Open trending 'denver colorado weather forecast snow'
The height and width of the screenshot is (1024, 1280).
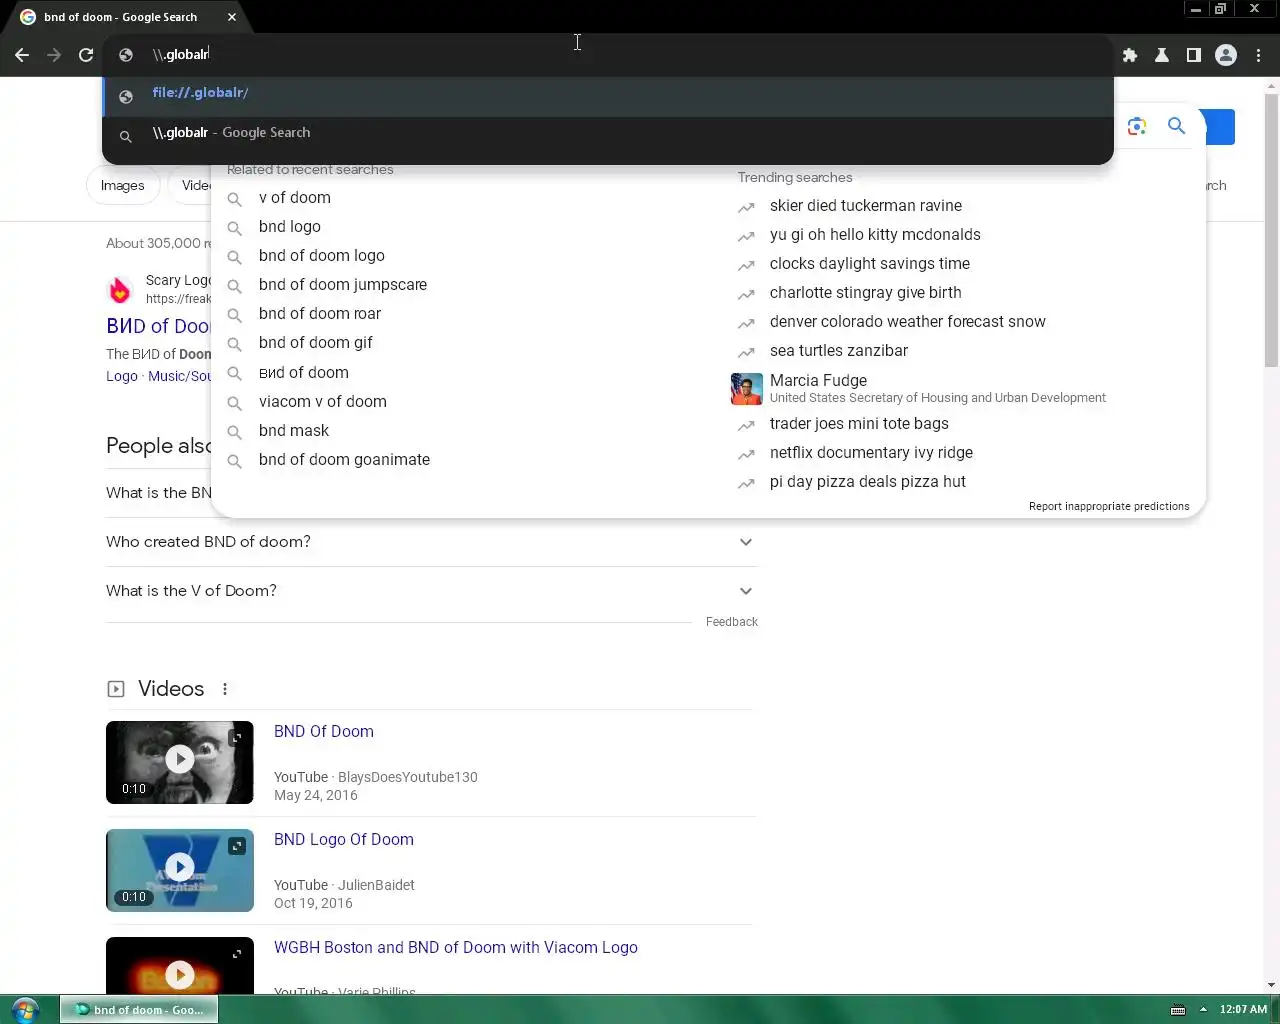tap(908, 322)
